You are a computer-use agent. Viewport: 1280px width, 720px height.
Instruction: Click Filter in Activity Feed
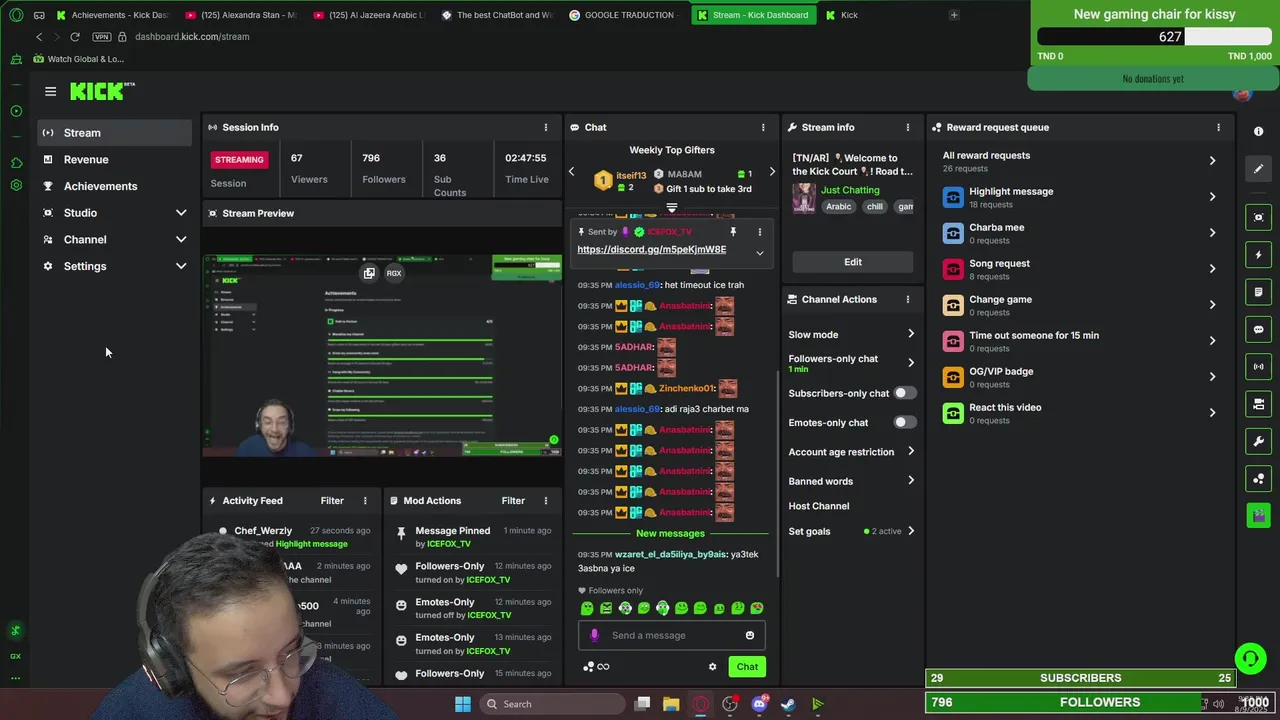pyautogui.click(x=332, y=500)
